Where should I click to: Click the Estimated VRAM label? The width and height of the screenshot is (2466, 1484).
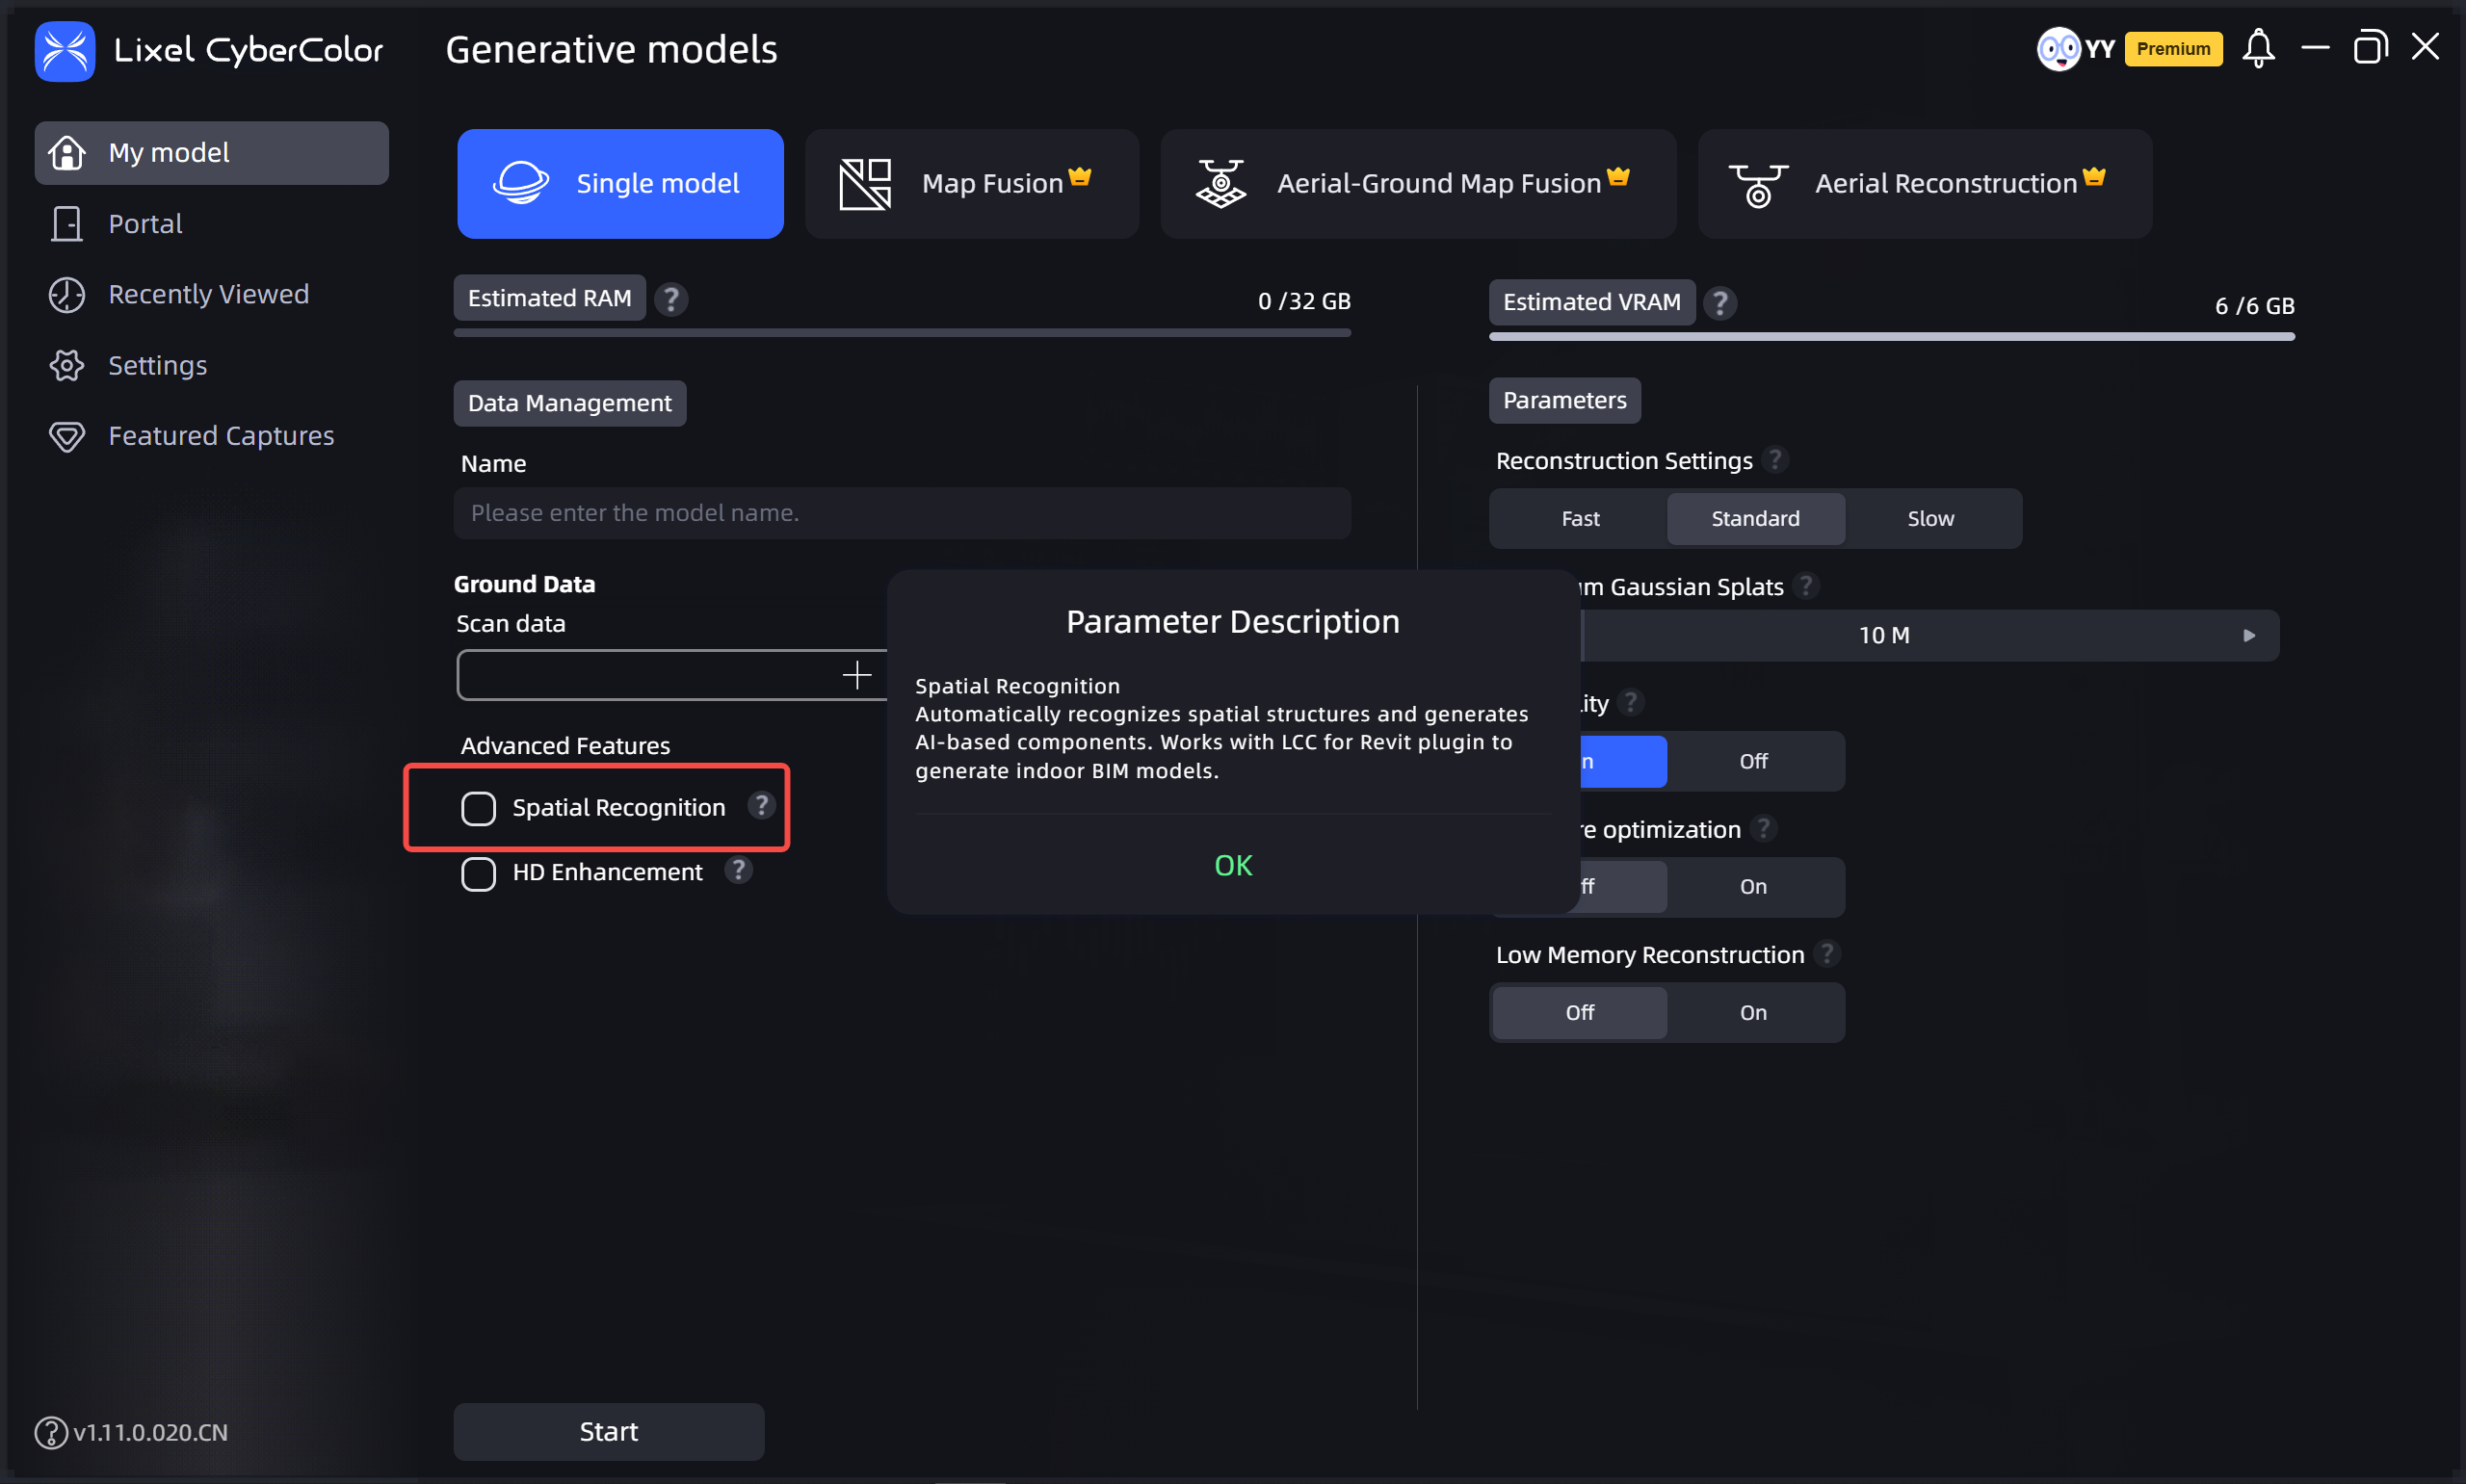coord(1592,302)
